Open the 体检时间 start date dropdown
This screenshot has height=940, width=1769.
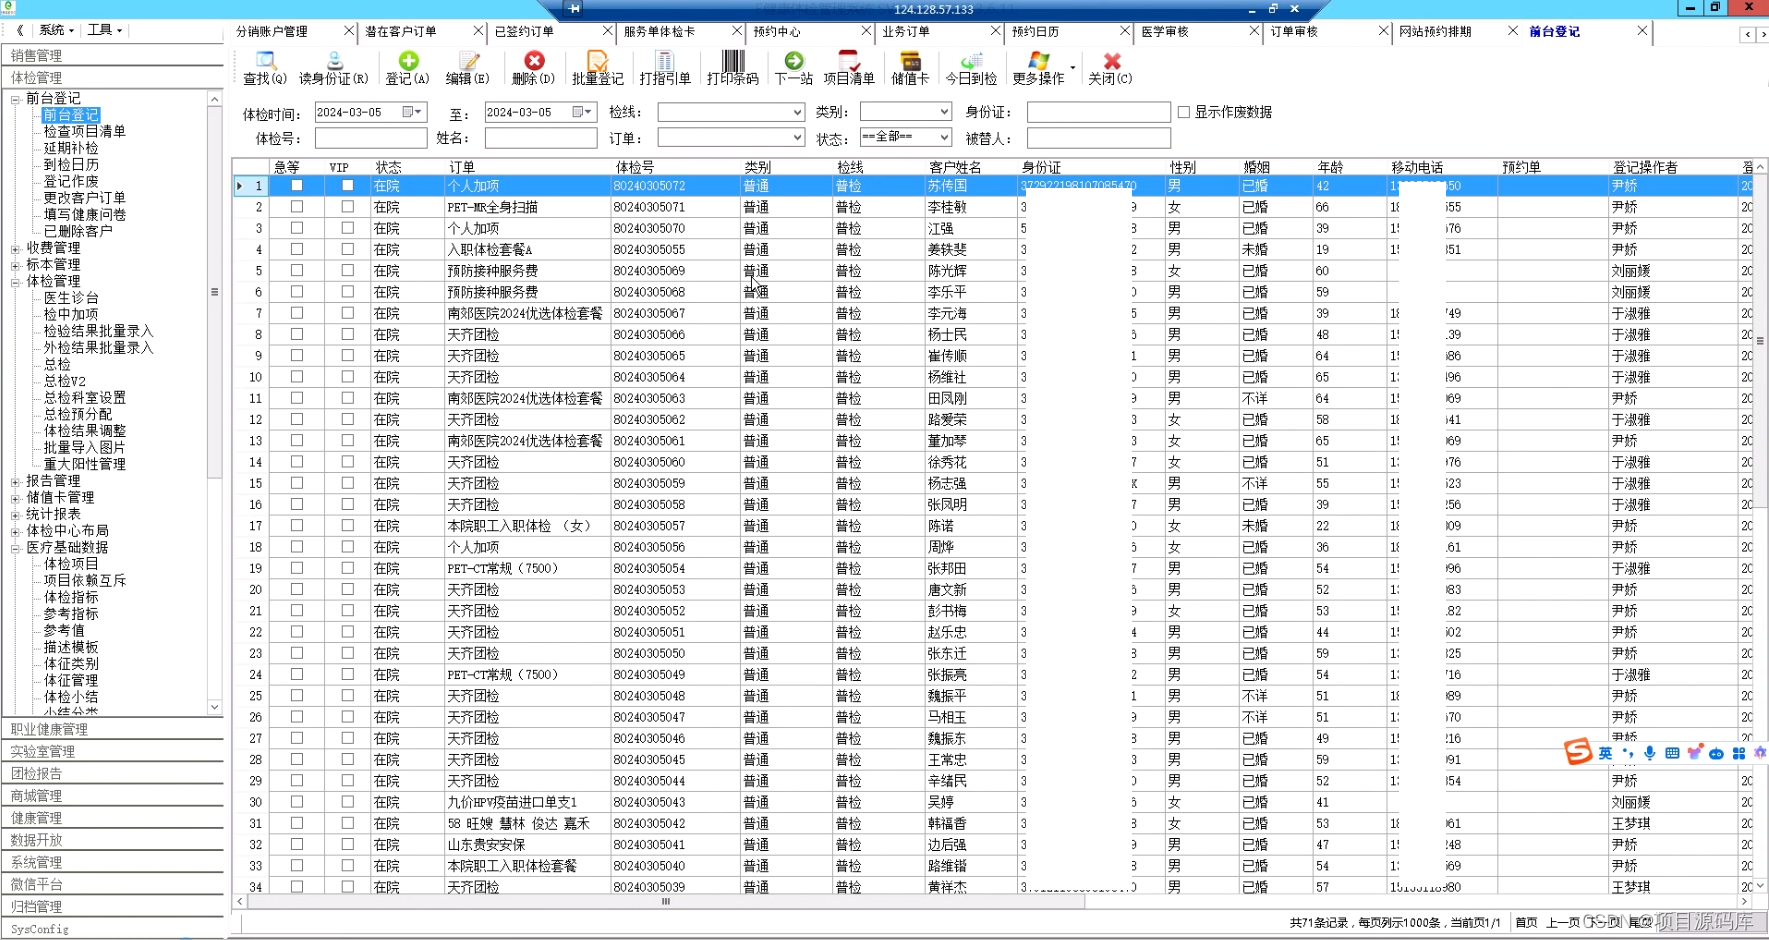418,112
